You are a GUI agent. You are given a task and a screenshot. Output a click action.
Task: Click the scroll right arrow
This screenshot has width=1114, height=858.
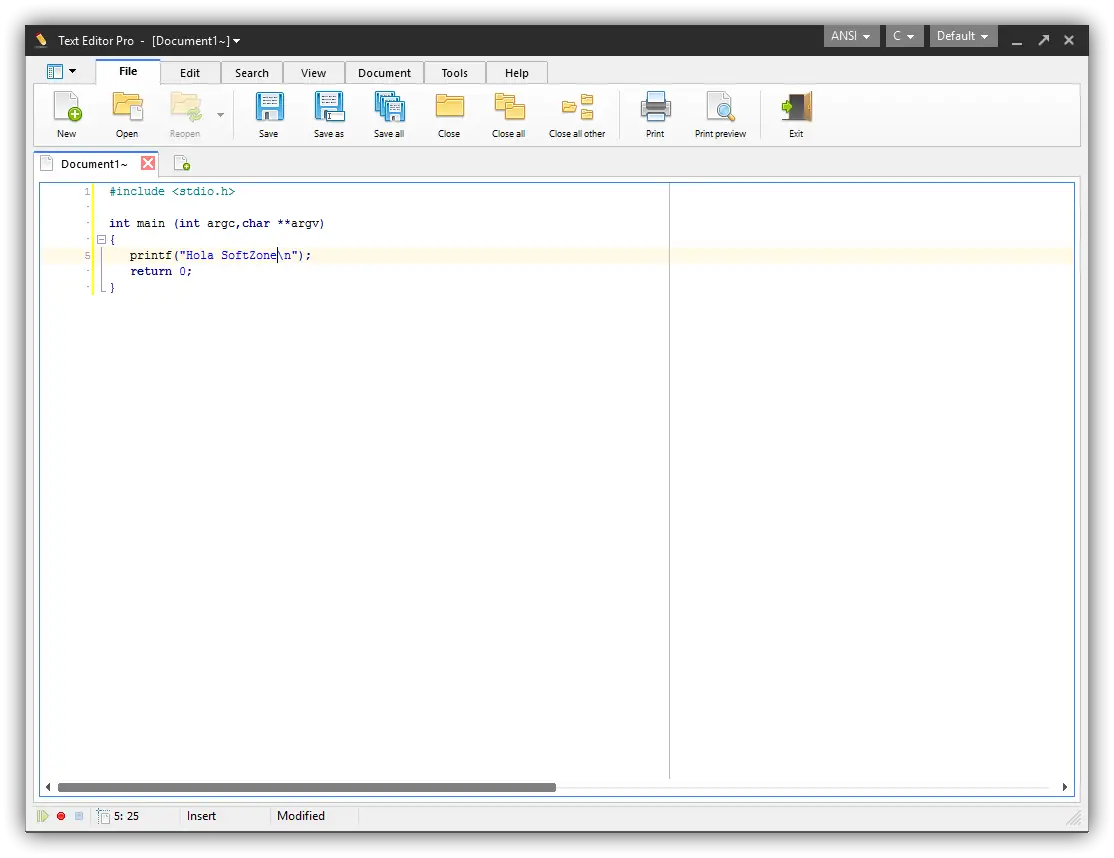pos(1064,787)
